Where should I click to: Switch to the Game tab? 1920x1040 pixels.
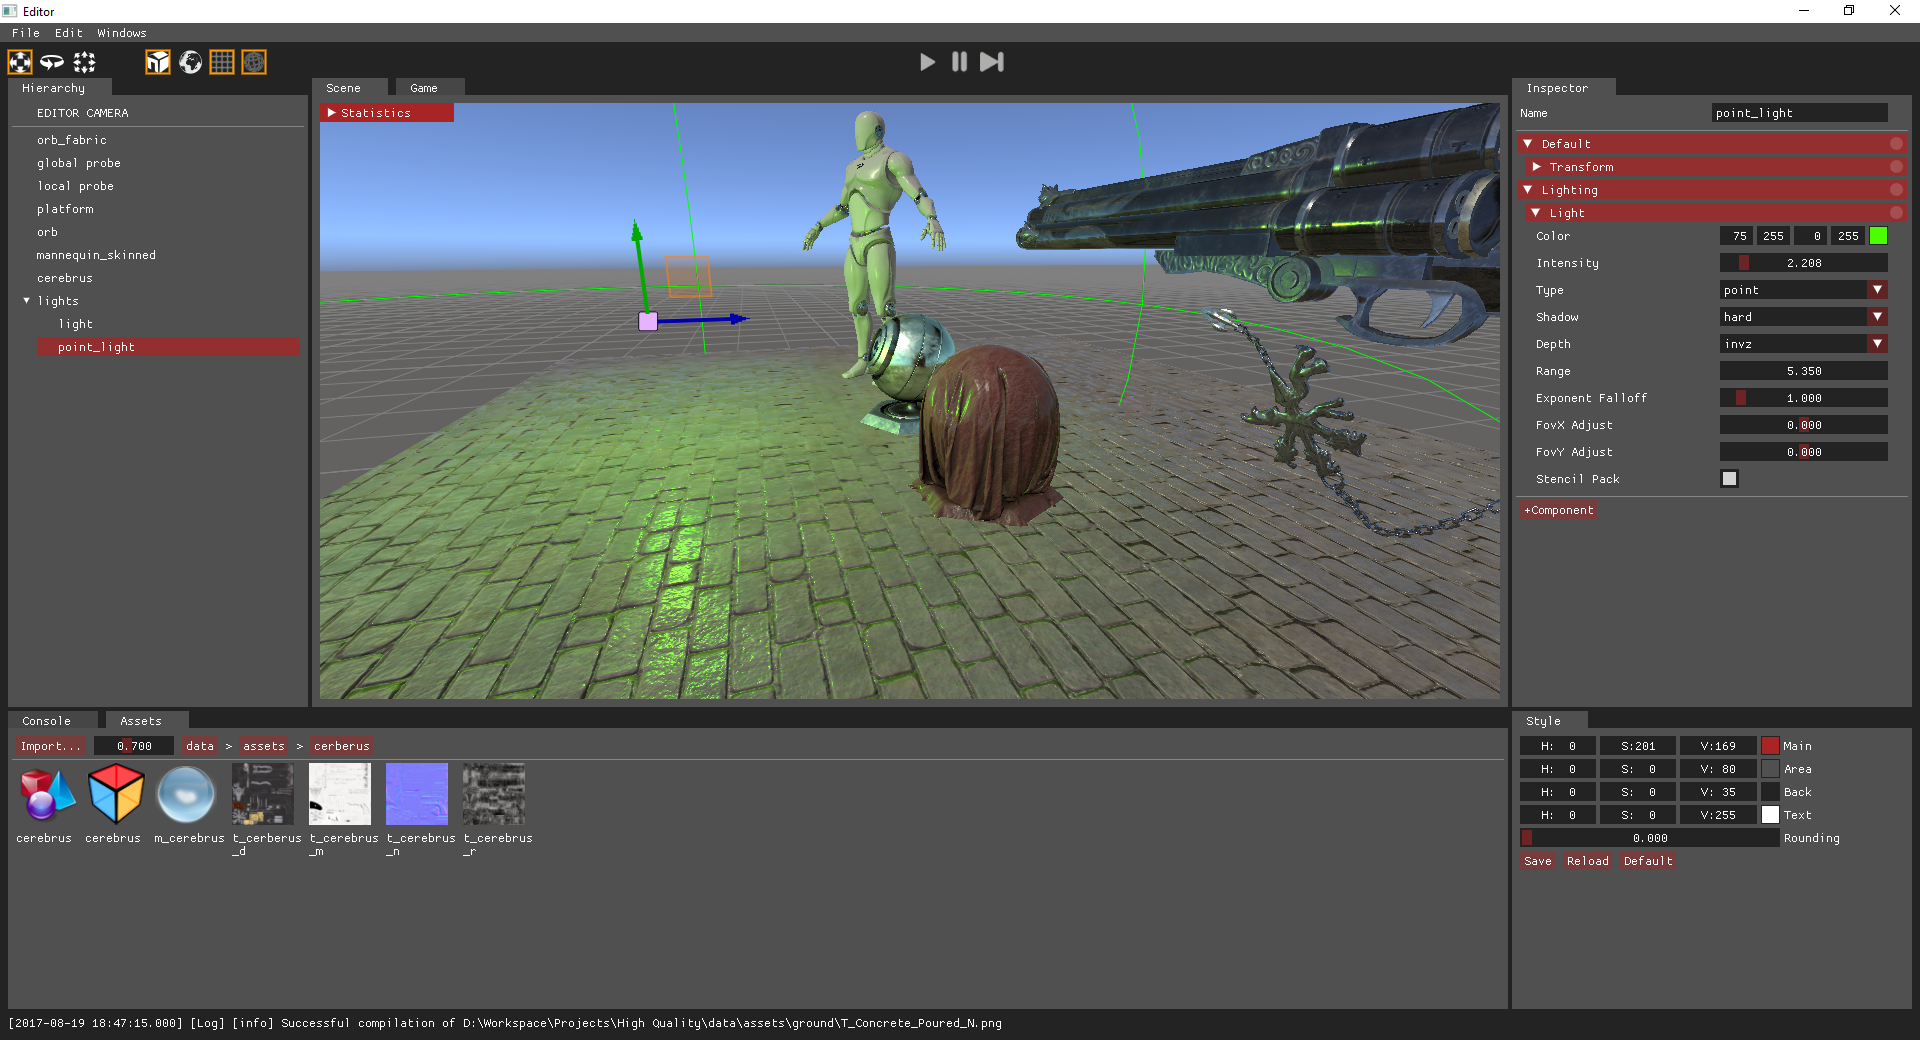[426, 87]
